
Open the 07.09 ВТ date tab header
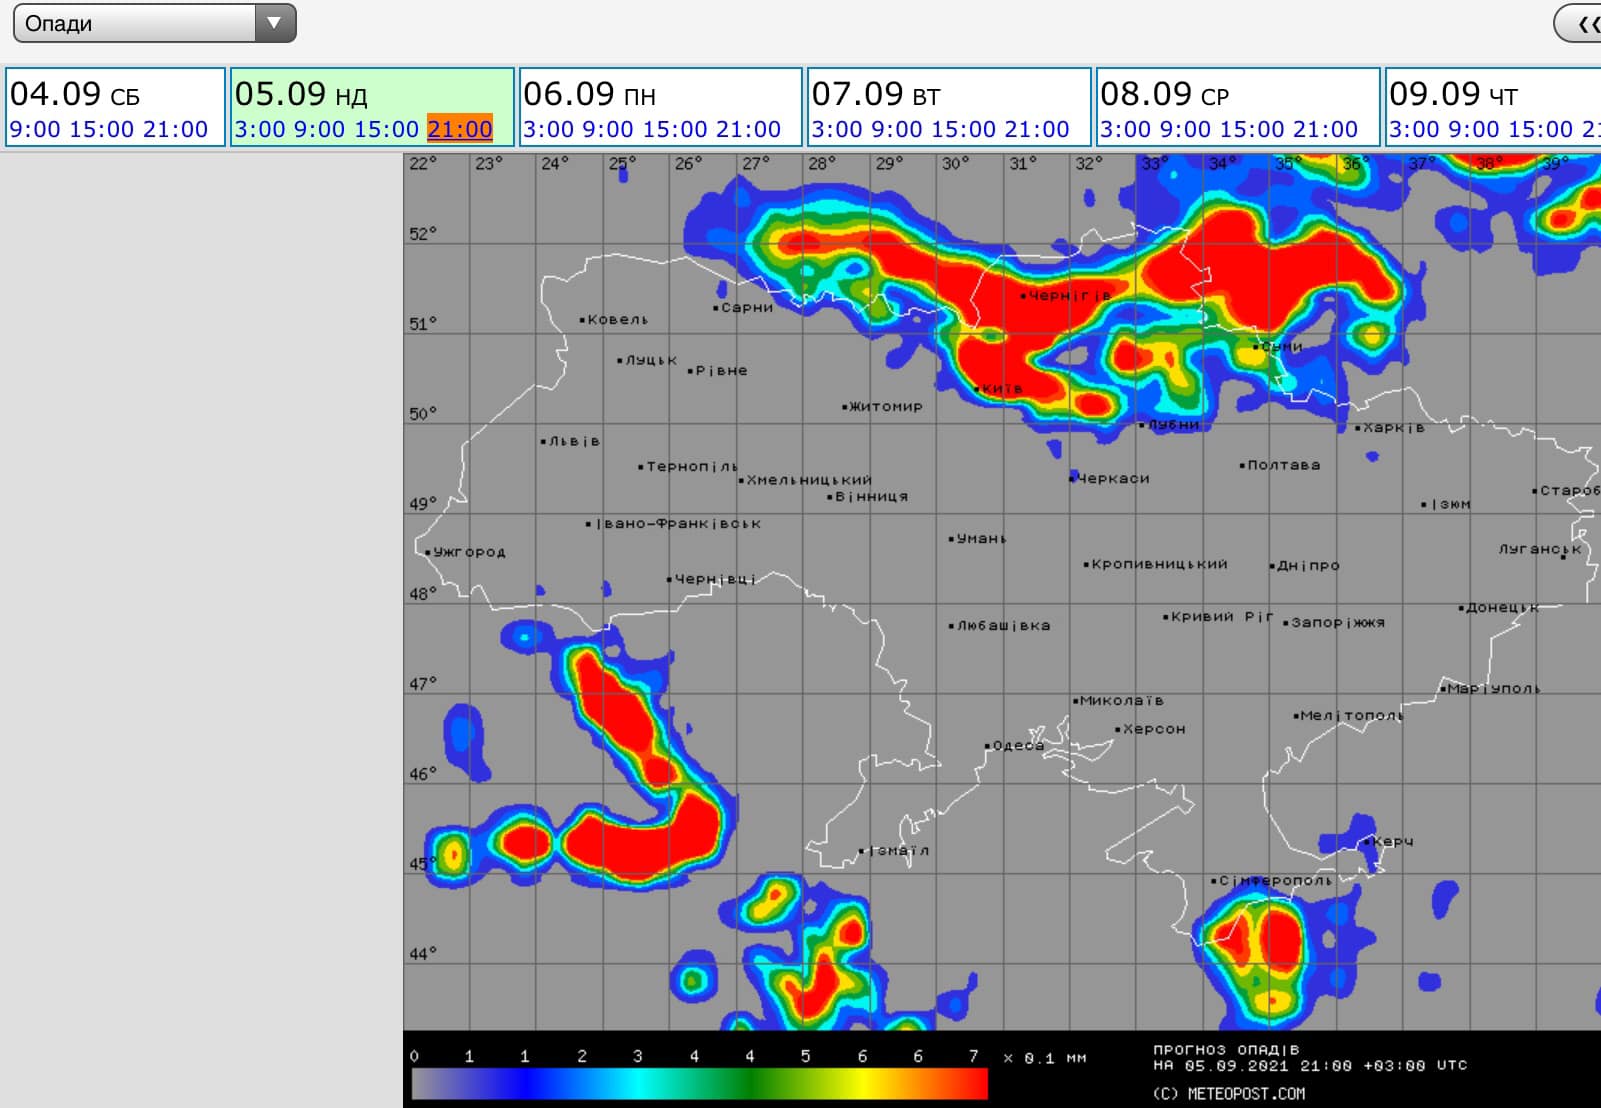click(x=876, y=94)
